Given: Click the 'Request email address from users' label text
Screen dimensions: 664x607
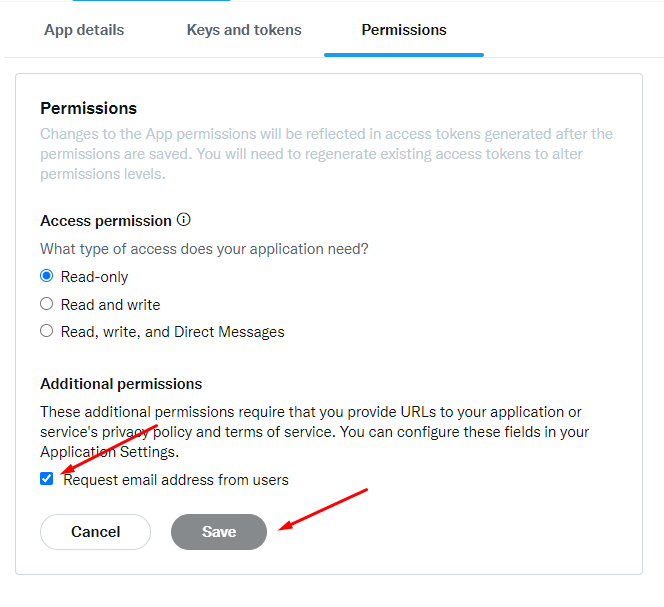Looking at the screenshot, I should 176,480.
